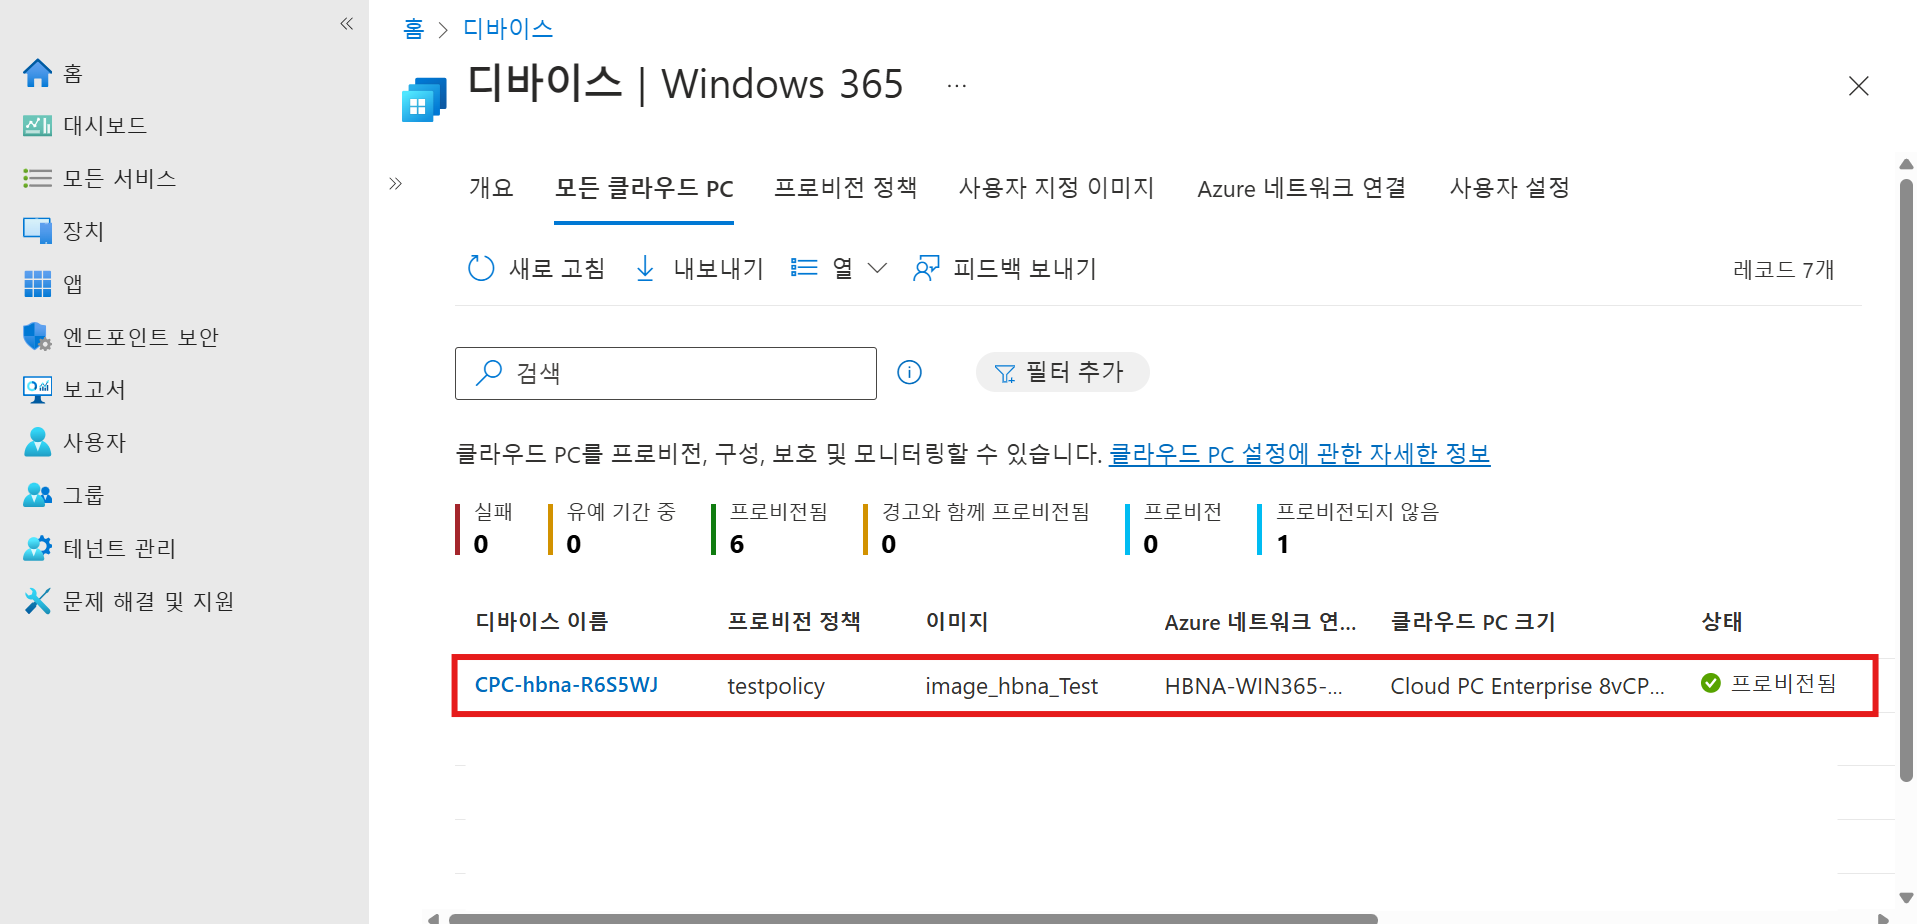Click testpolicy cell in table row
This screenshot has height=924, width=1917.
(776, 686)
